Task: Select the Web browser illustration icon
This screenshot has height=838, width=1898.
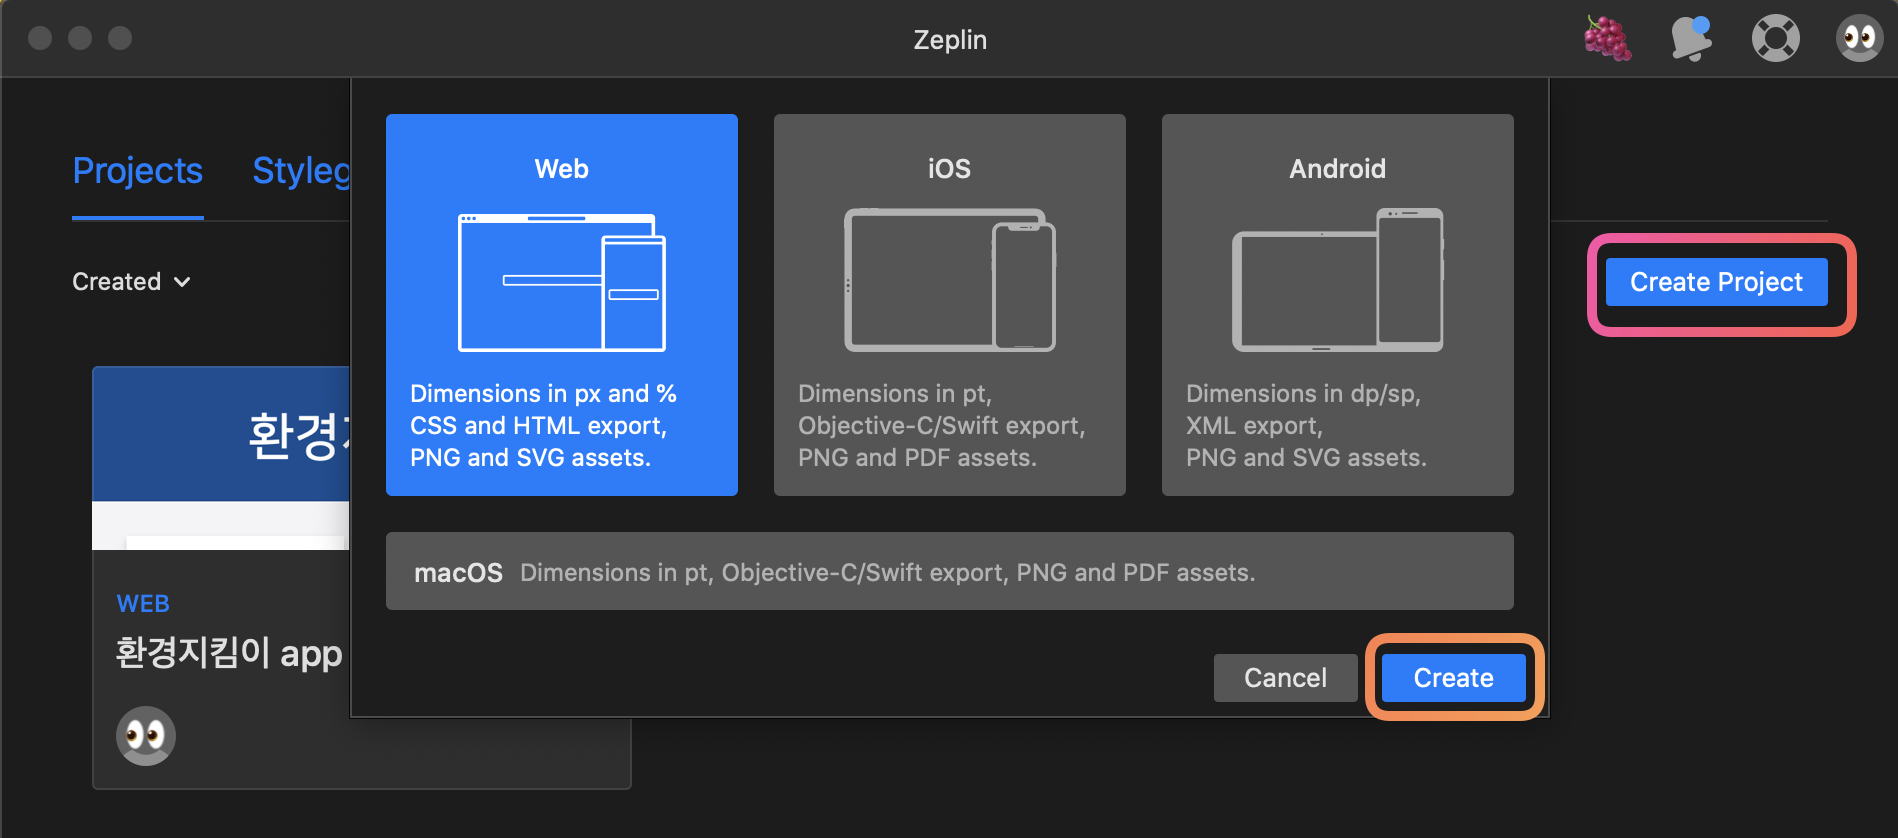Action: (x=562, y=282)
